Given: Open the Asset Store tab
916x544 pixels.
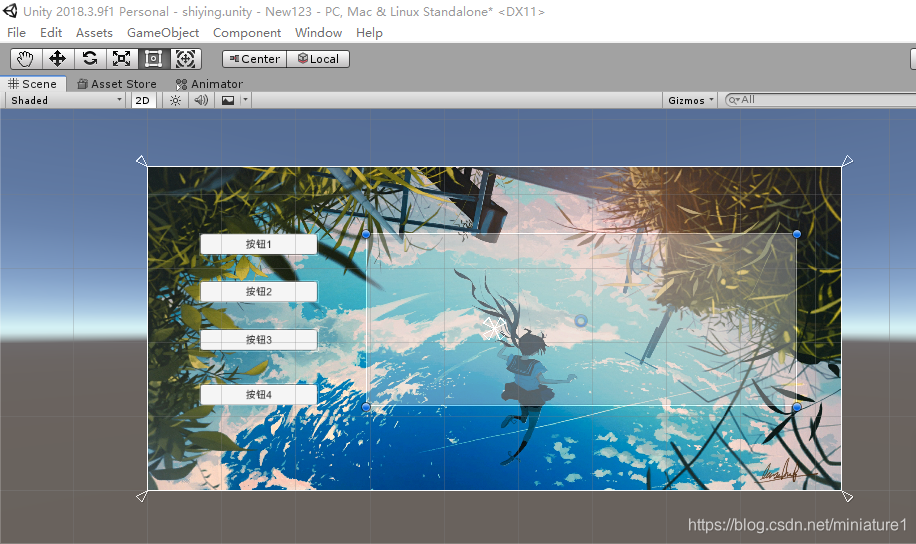Looking at the screenshot, I should tap(117, 84).
